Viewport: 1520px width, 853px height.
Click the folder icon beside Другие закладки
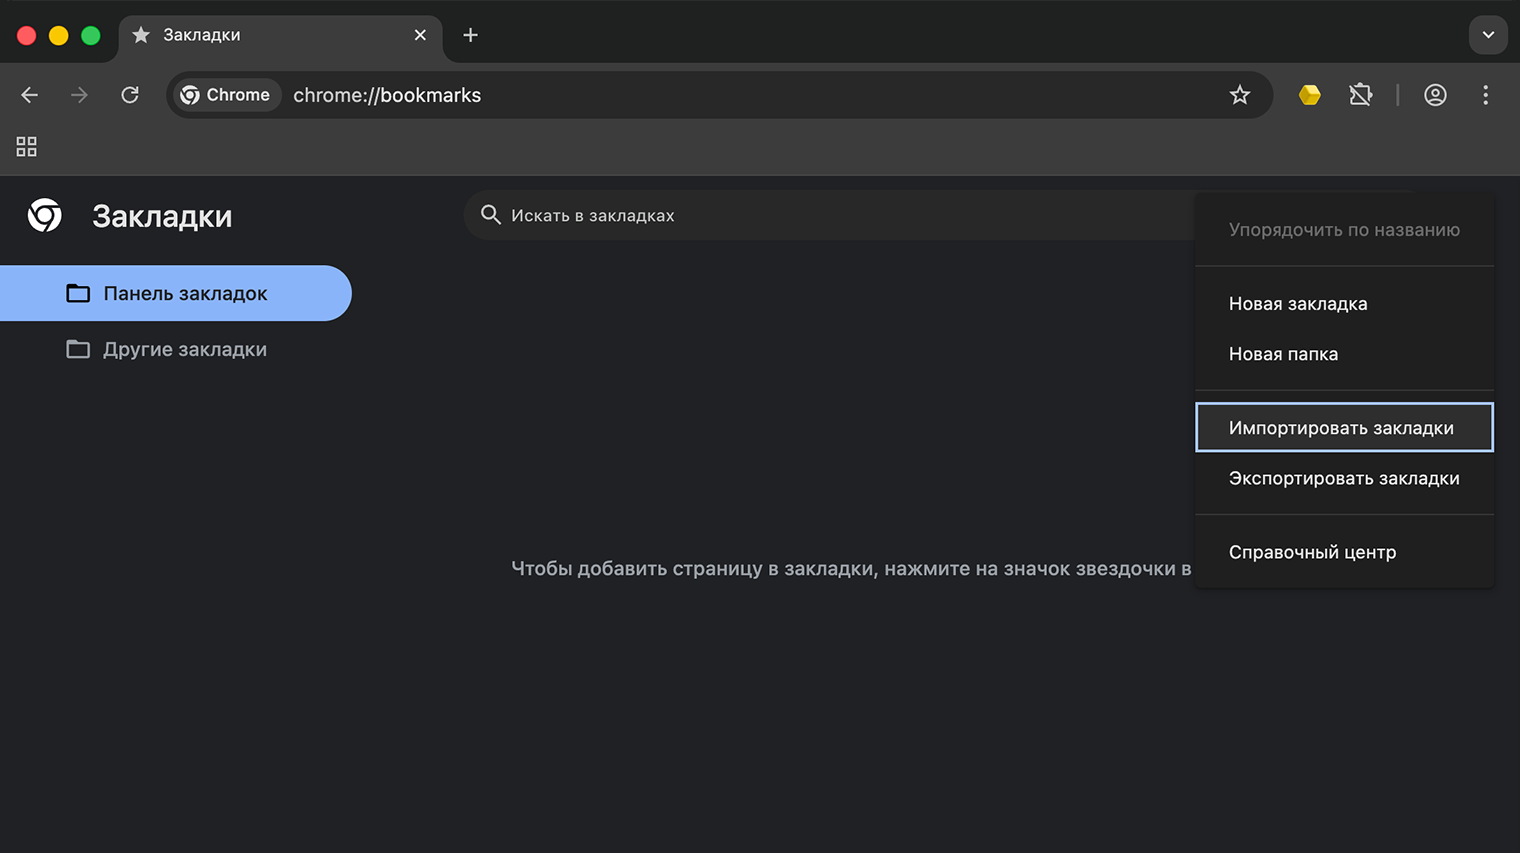[78, 349]
